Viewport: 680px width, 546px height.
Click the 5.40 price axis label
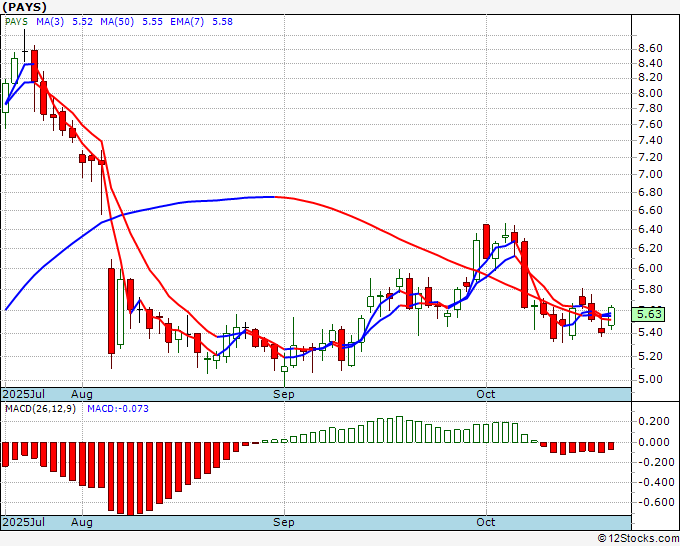[x=650, y=333]
